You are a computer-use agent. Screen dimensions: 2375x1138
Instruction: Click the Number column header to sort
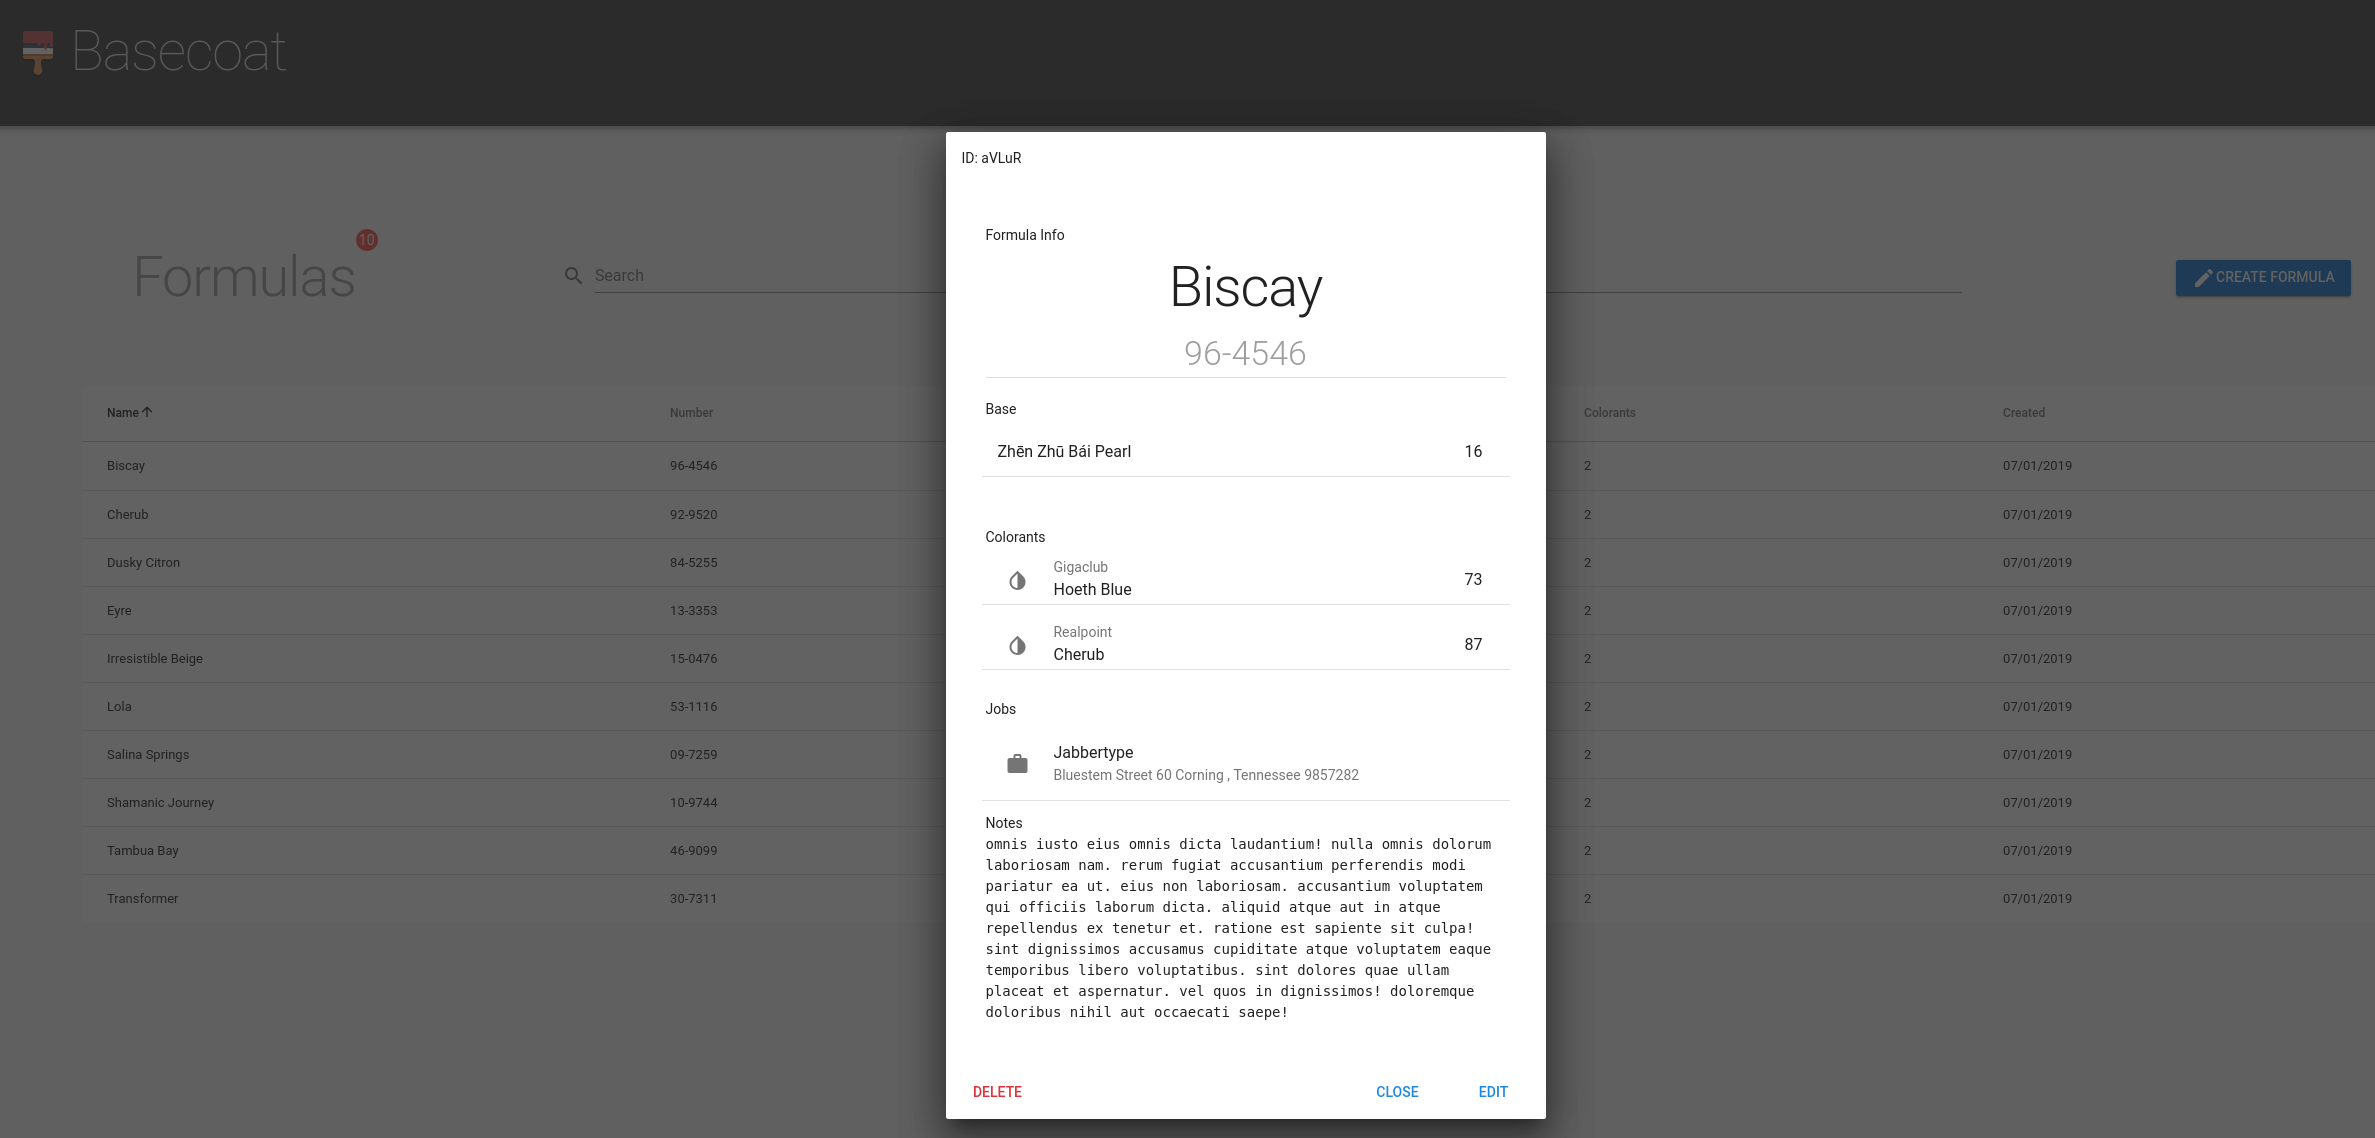(689, 411)
